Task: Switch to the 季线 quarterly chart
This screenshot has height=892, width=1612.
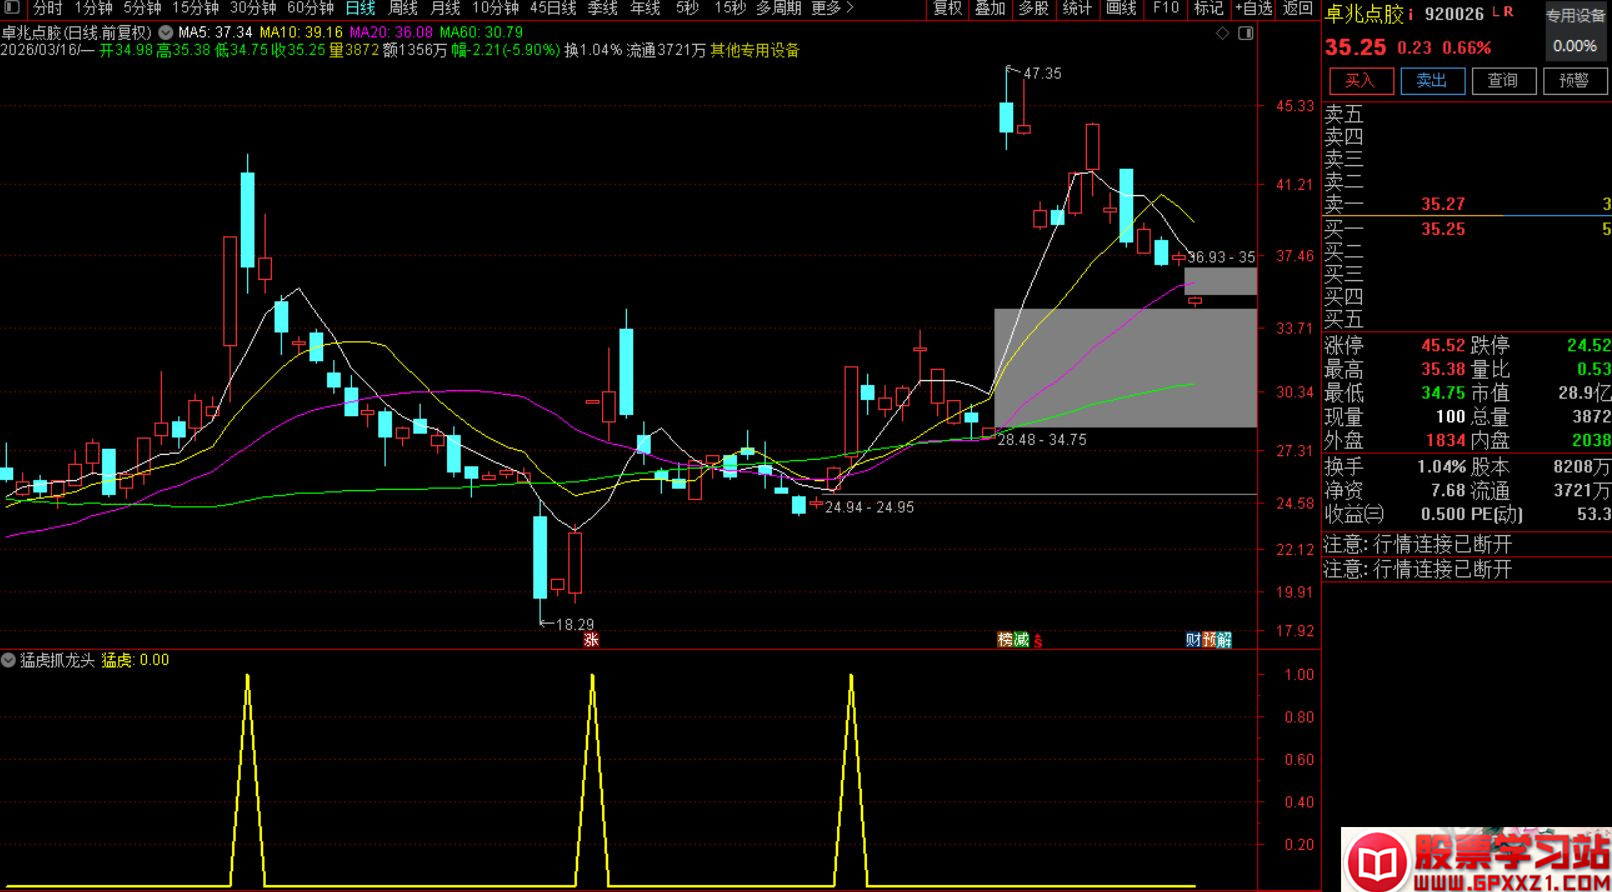Action: click(x=602, y=8)
